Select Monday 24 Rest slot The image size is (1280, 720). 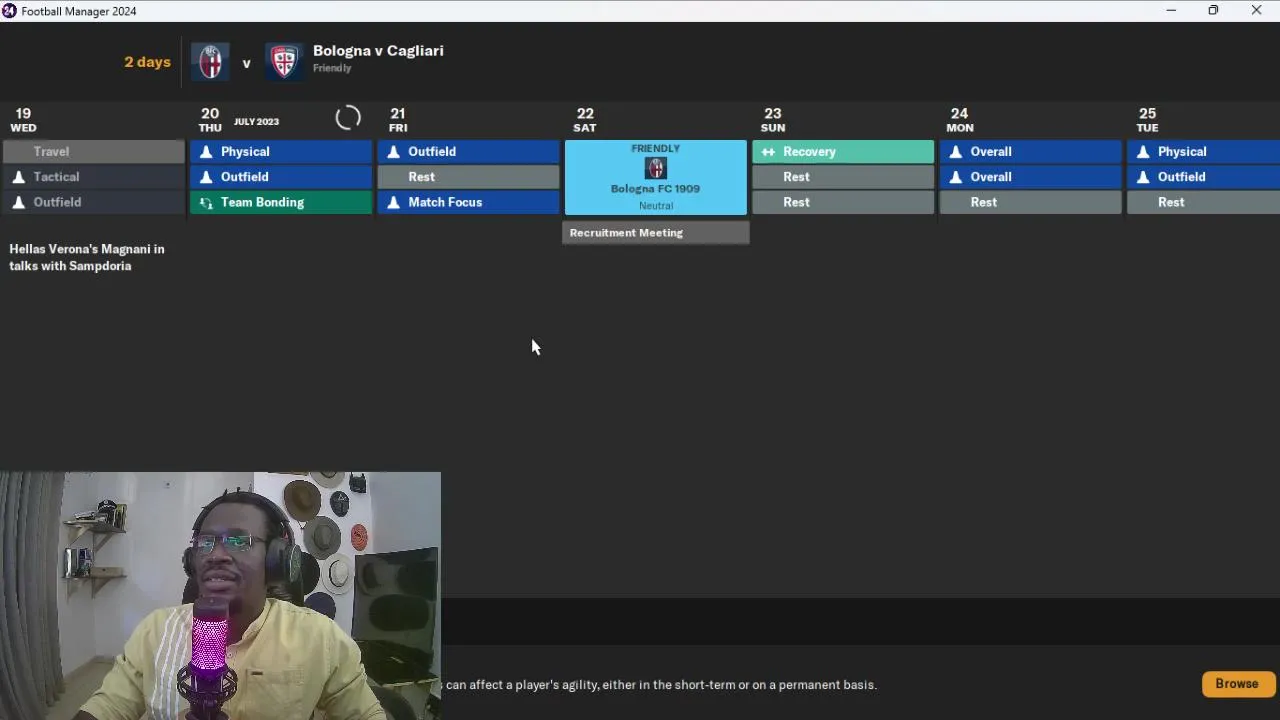(1030, 202)
